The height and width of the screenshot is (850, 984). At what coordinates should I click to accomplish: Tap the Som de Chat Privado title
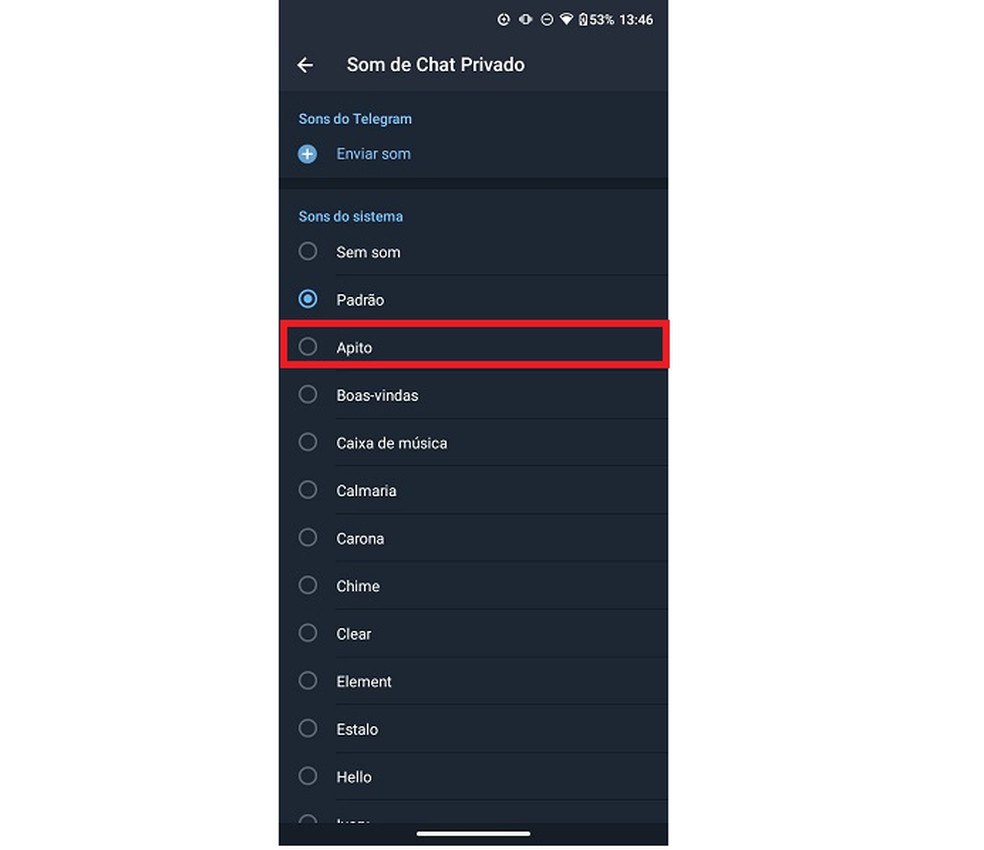click(435, 64)
